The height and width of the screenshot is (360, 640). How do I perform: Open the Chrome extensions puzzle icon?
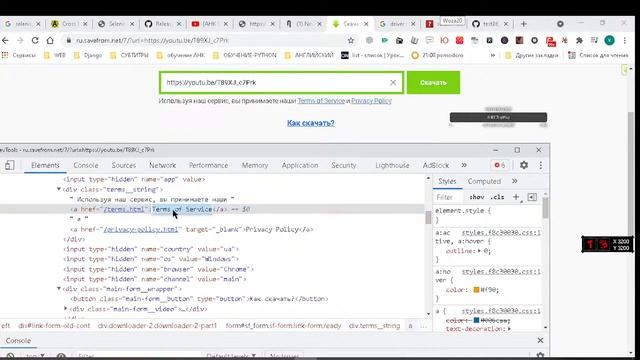coord(579,40)
